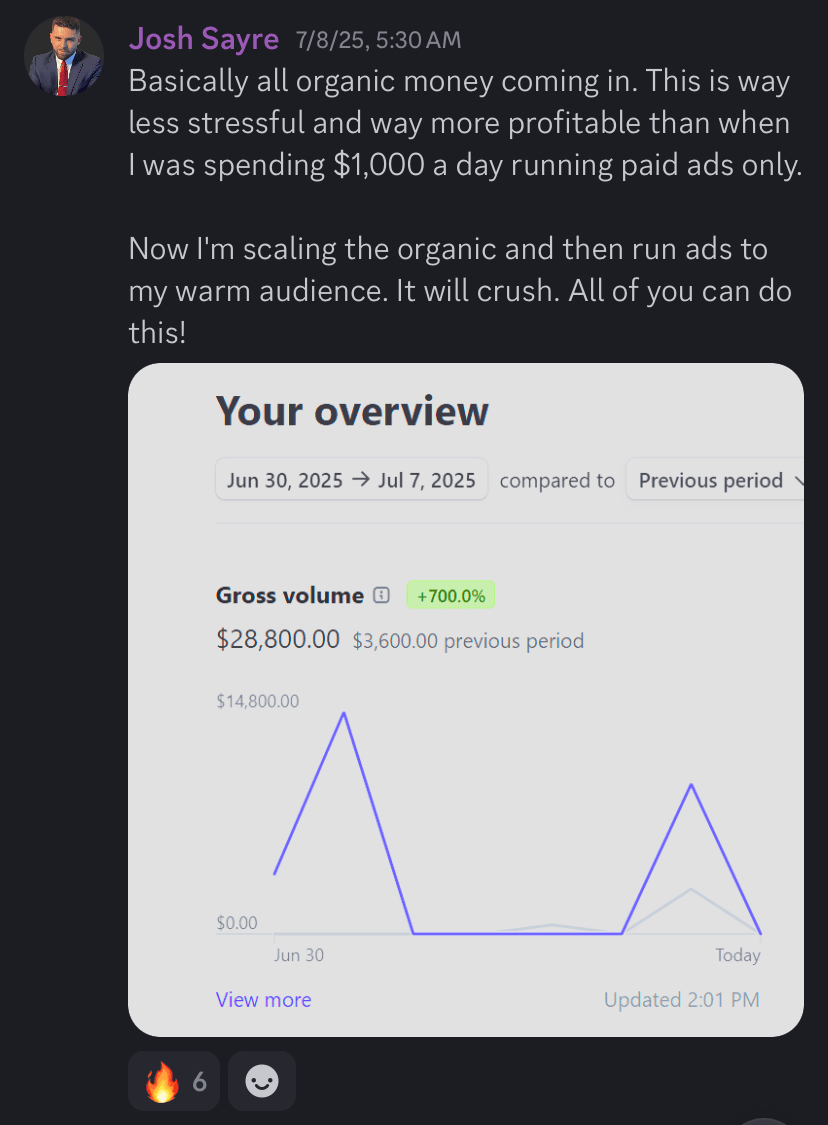The height and width of the screenshot is (1125, 828).
Task: Click the tallest purple peak on the chart
Action: pos(345,713)
